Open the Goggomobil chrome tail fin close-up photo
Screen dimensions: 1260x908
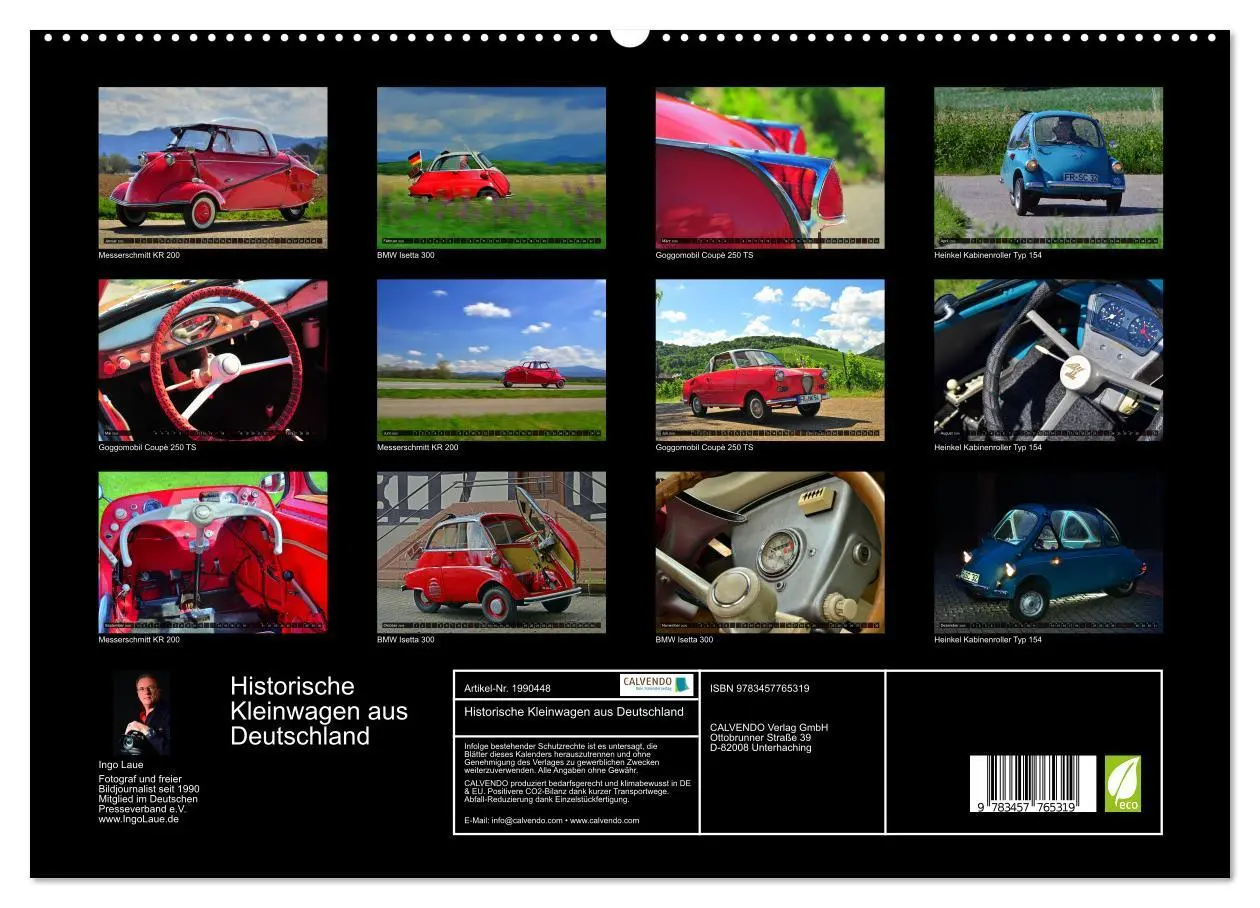(770, 167)
